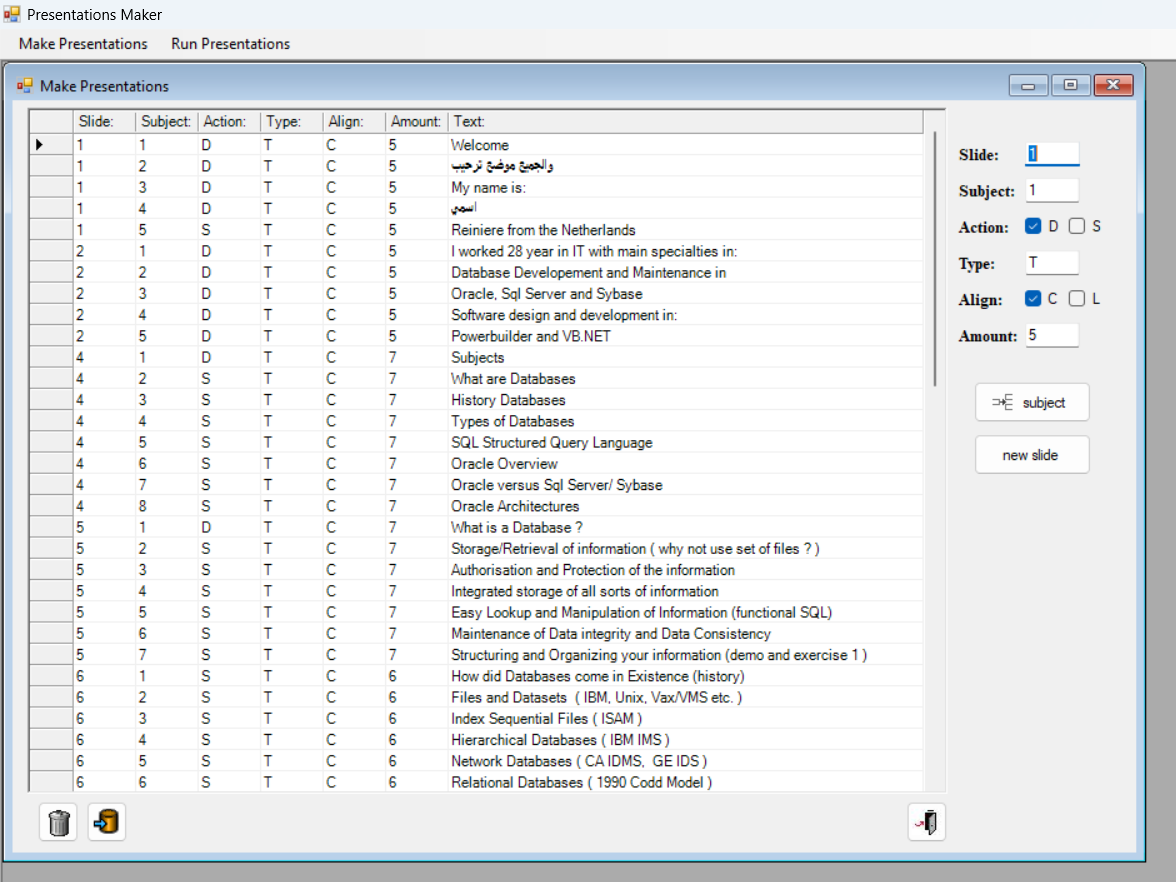1176x882 pixels.
Task: Click 'SQL Structured Query Language' cell
Action: click(x=686, y=442)
